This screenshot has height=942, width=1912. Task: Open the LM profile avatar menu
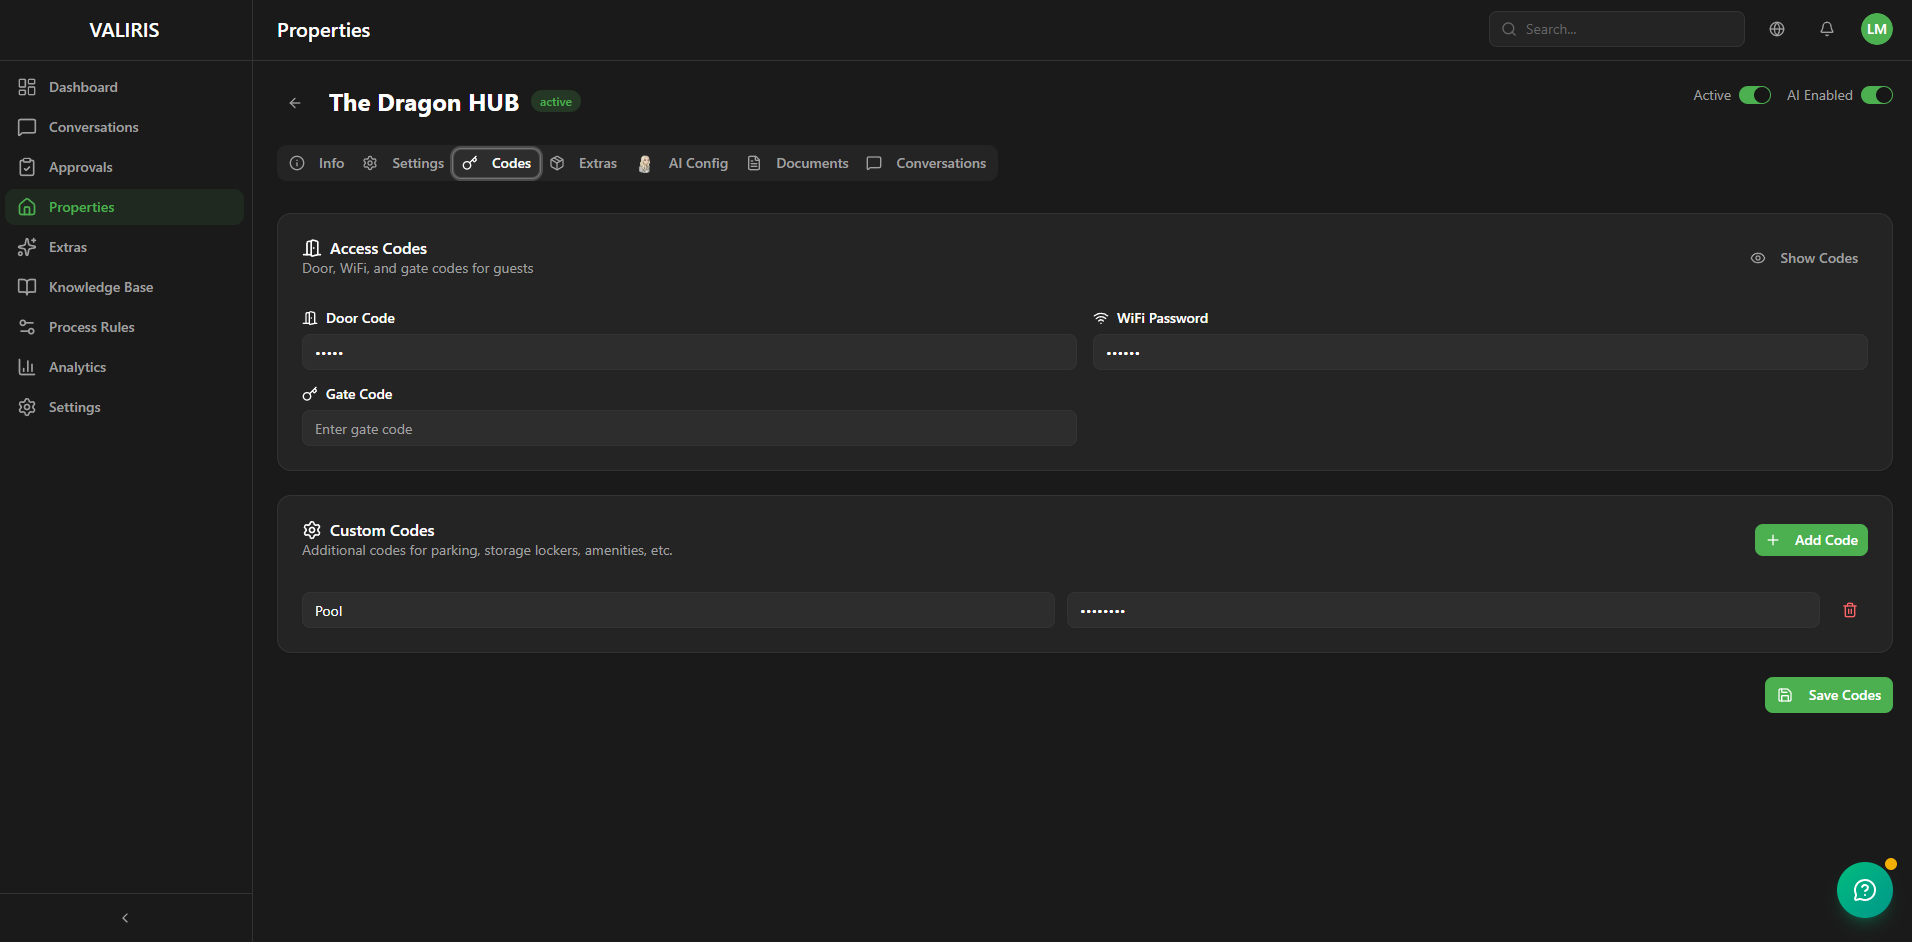(1877, 29)
